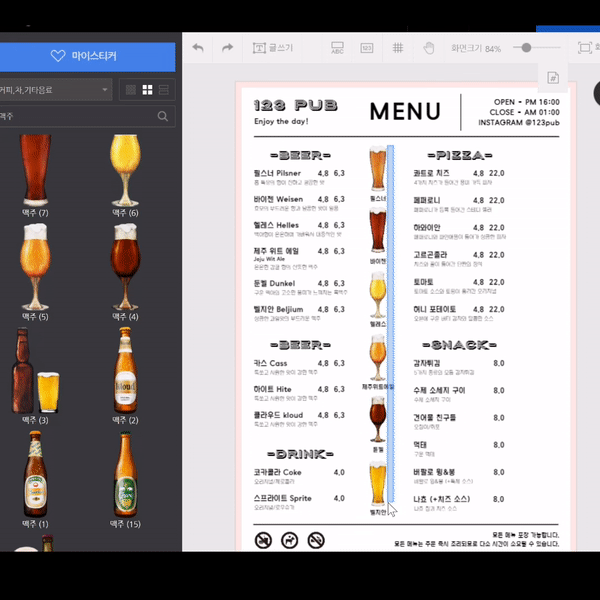Click the 코카콜라 Coke menu item
This screenshot has width=600, height=600.
point(277,473)
